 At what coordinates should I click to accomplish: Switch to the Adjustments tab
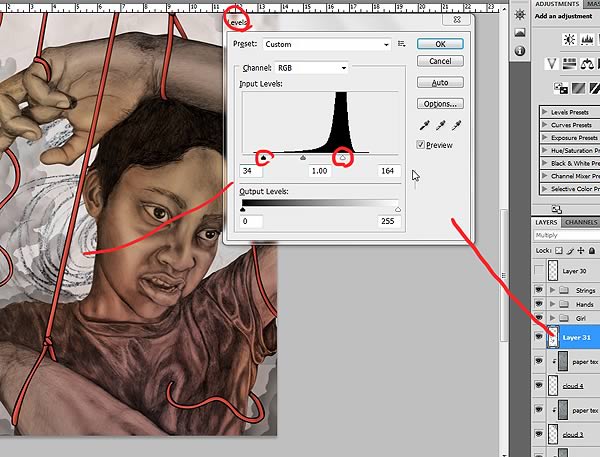557,4
